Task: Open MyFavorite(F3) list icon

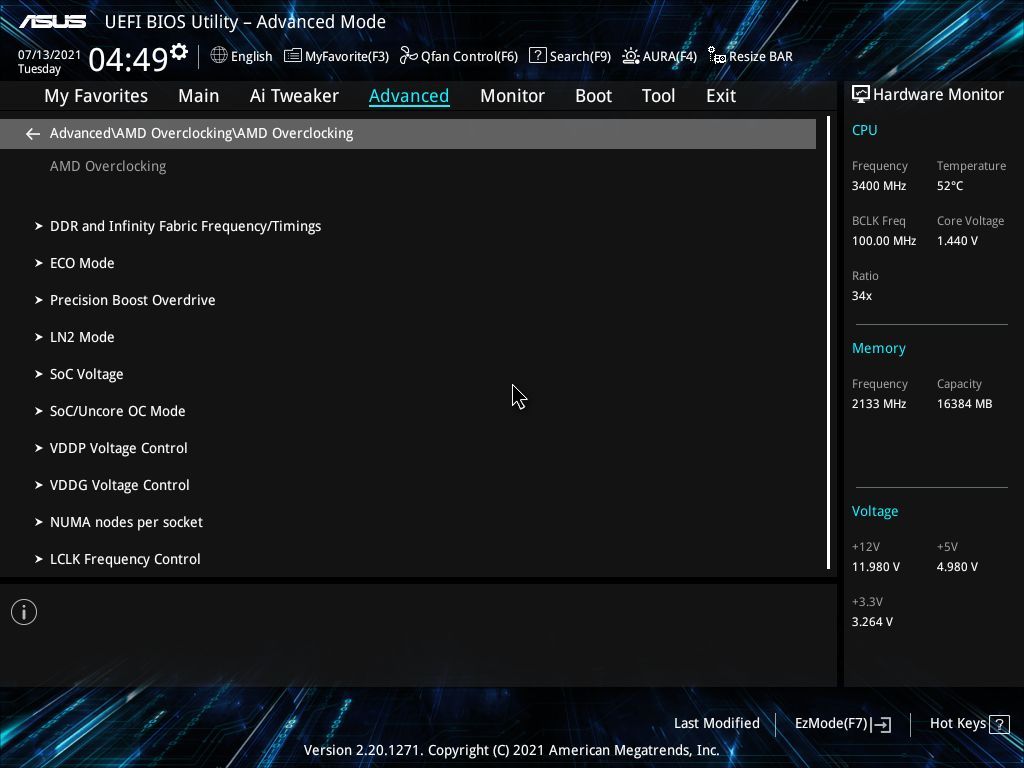Action: 293,56
